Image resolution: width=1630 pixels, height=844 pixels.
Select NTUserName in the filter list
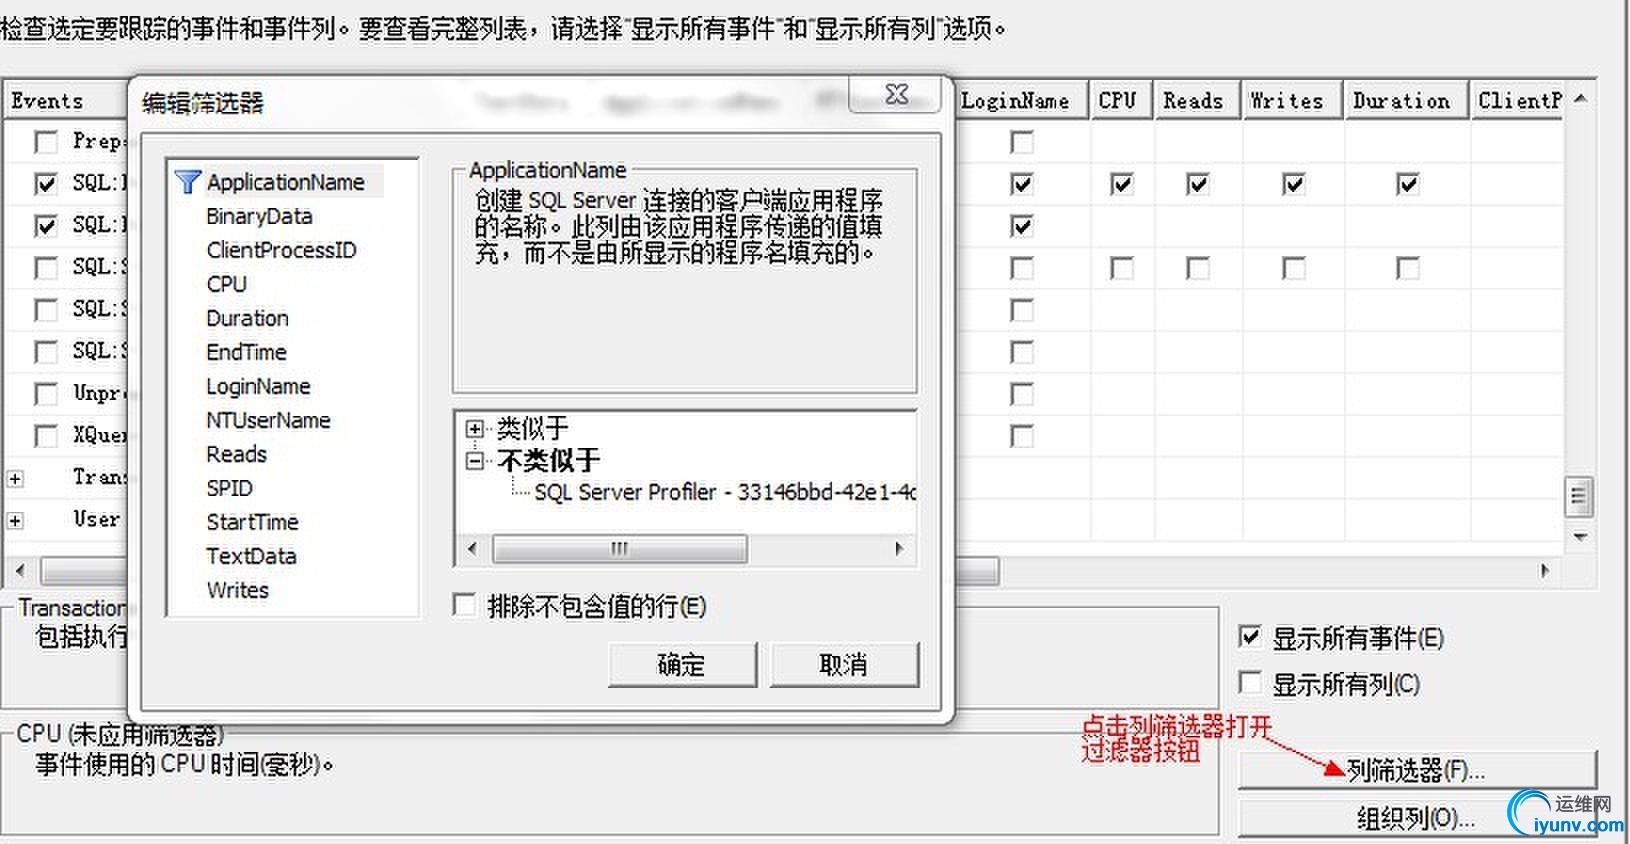[268, 420]
